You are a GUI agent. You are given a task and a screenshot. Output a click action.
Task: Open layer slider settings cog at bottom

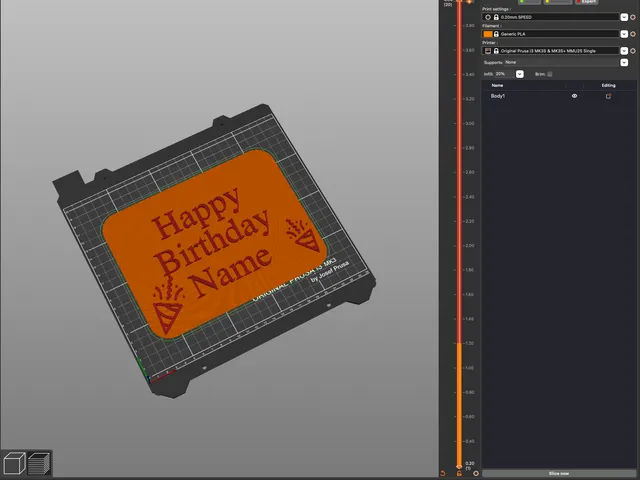476,473
